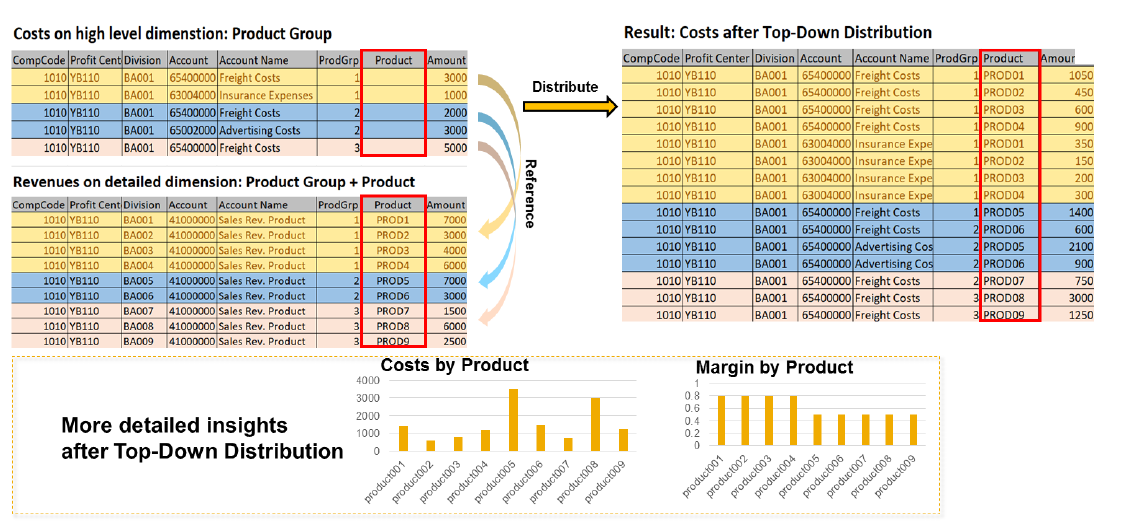Screen dimensions: 1123x530
Task: Select the Margin by Product chart title
Action: (x=774, y=367)
